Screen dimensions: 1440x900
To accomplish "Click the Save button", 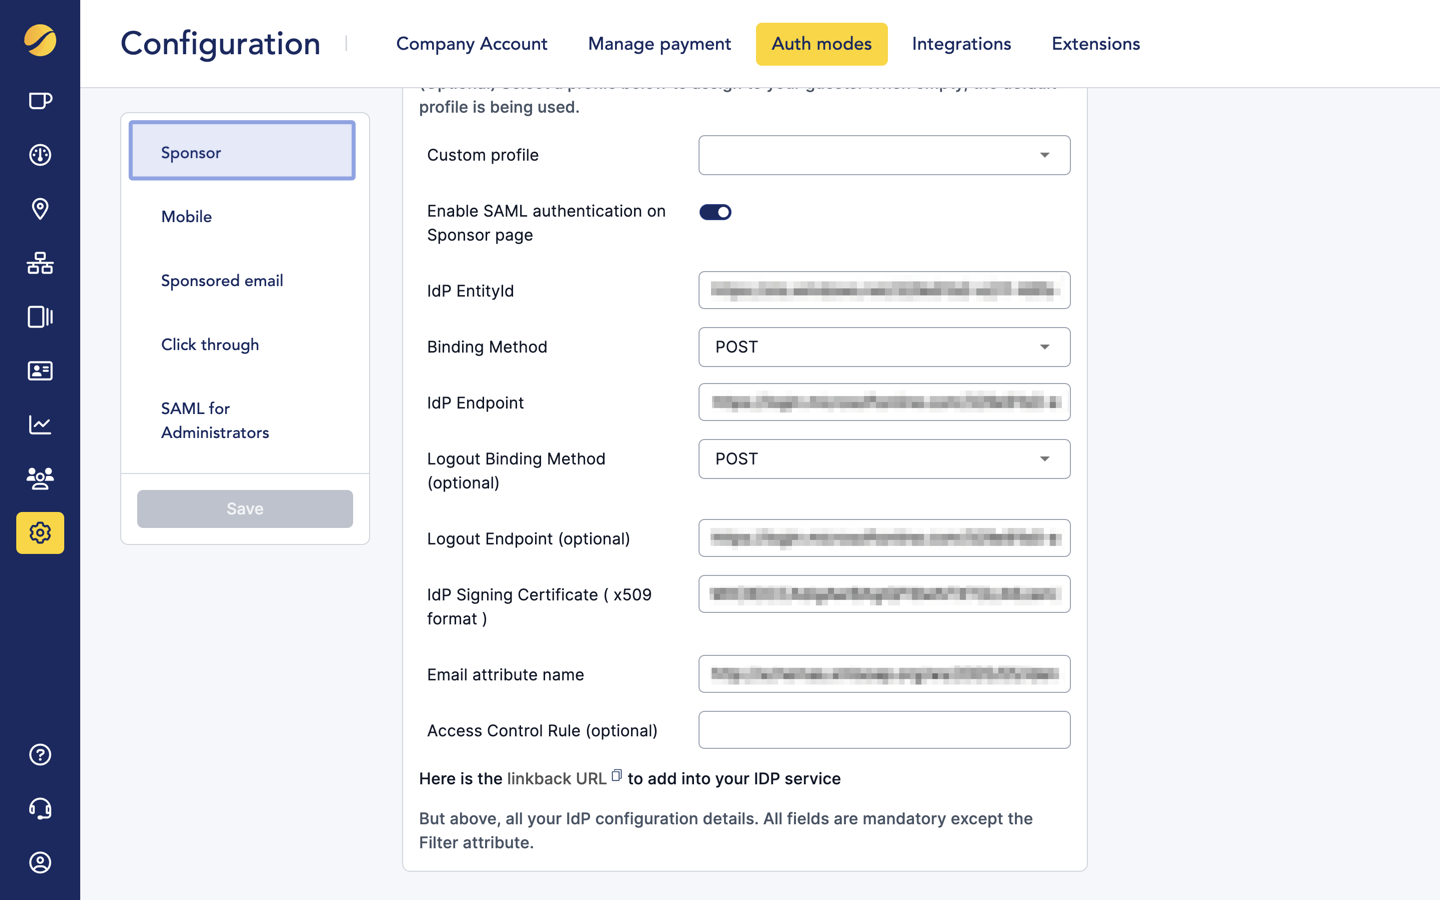I will [x=244, y=508].
